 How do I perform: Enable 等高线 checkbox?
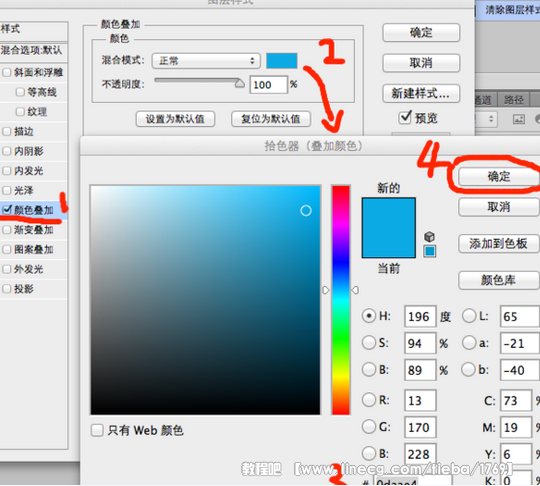click(x=20, y=92)
